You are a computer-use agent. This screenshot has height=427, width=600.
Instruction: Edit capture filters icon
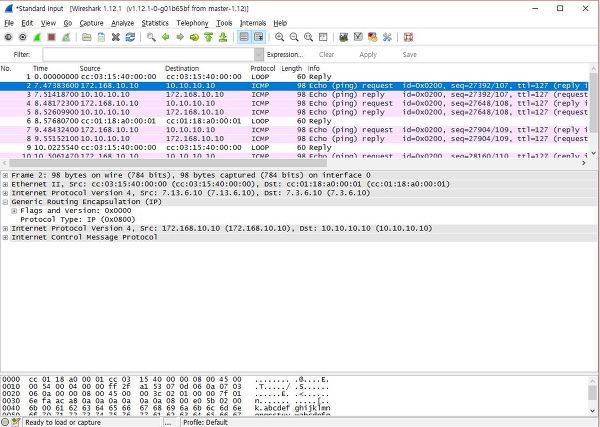click(344, 37)
